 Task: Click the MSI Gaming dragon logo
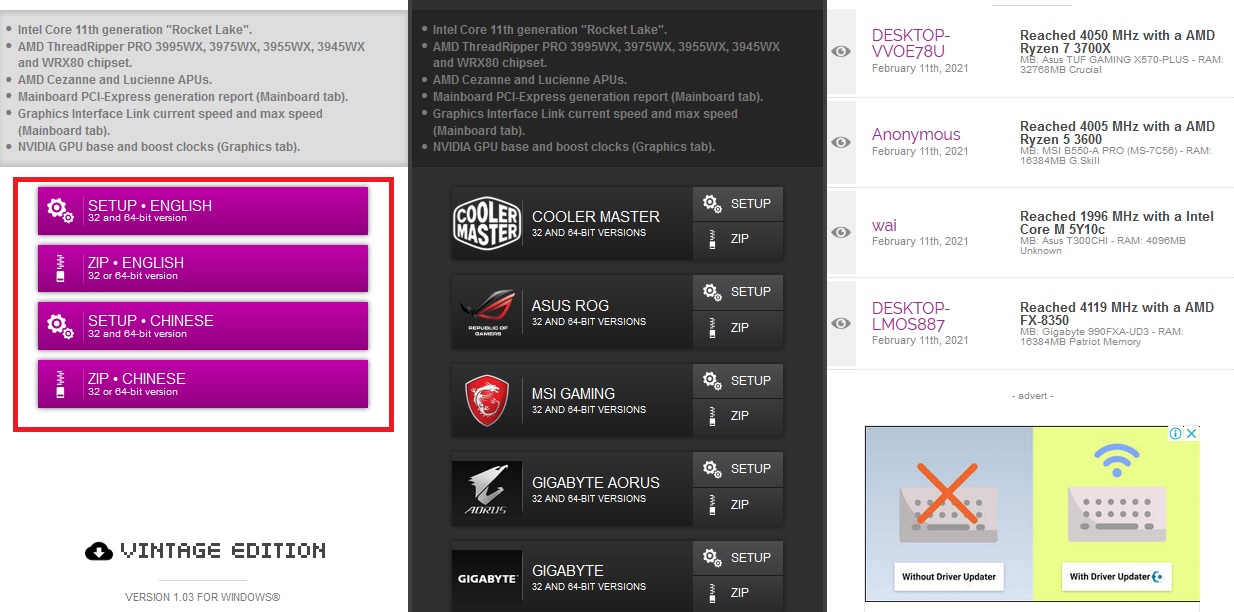pyautogui.click(x=487, y=400)
